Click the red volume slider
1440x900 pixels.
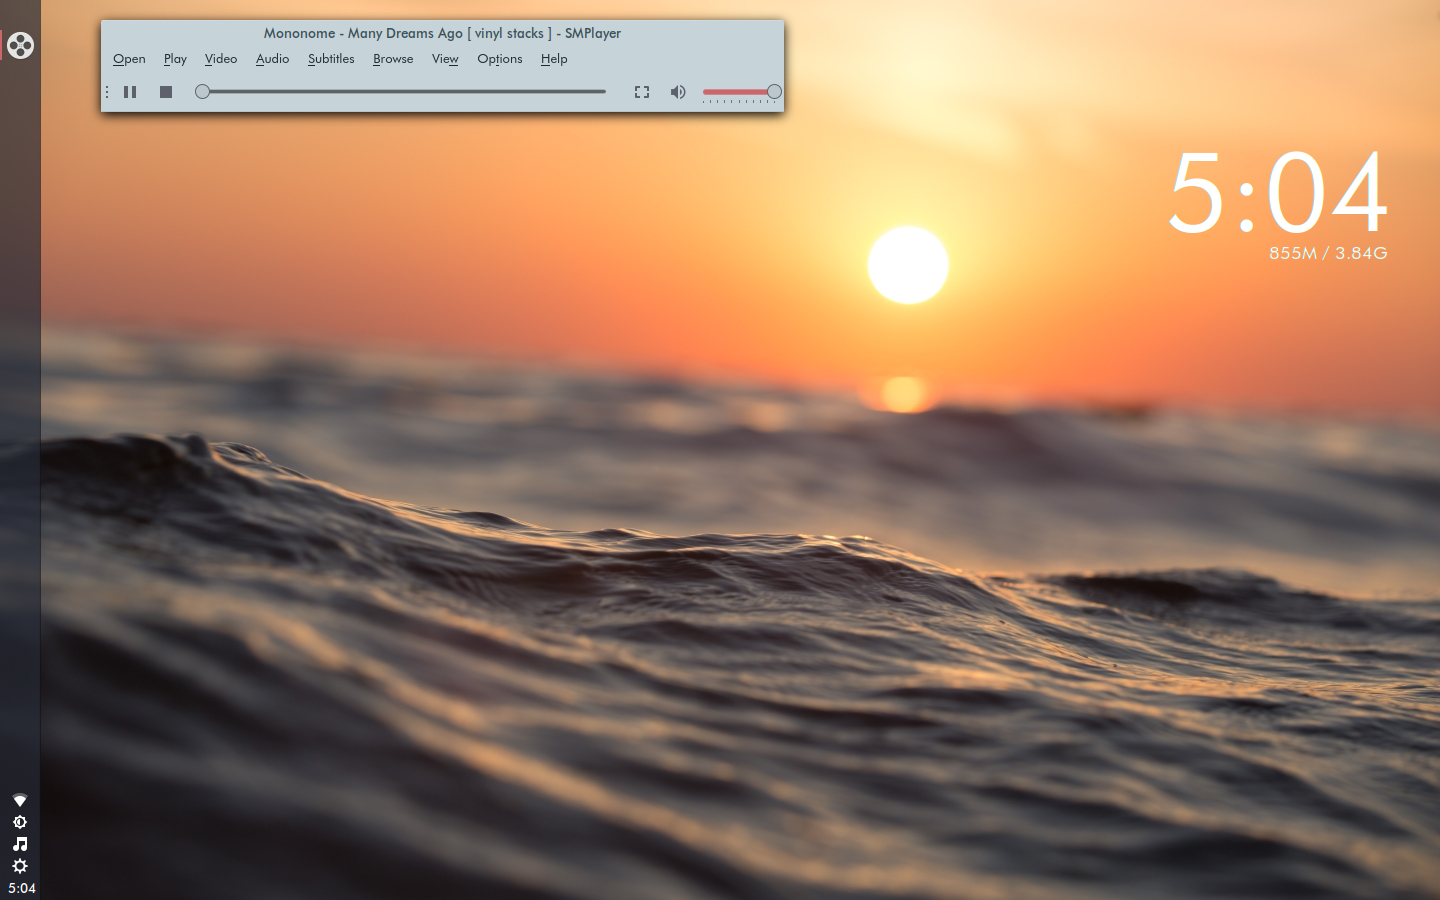pyautogui.click(x=741, y=92)
